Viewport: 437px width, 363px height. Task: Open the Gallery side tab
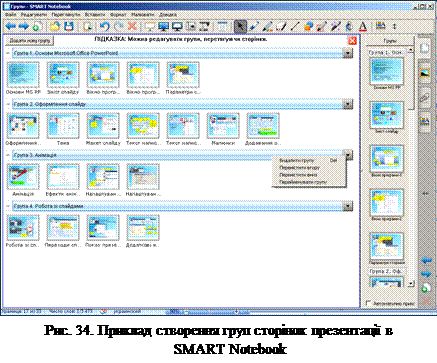click(425, 72)
